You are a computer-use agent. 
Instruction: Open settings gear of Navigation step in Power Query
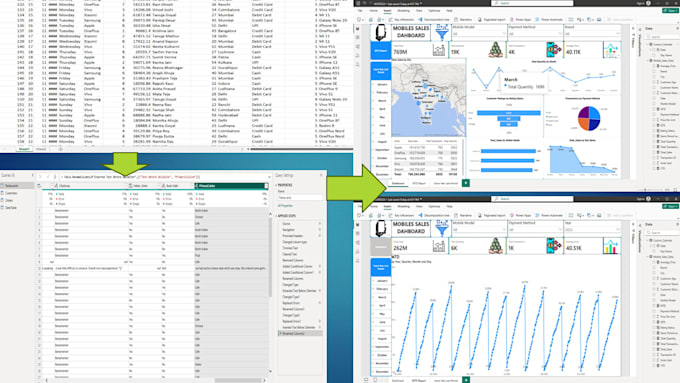(x=320, y=230)
